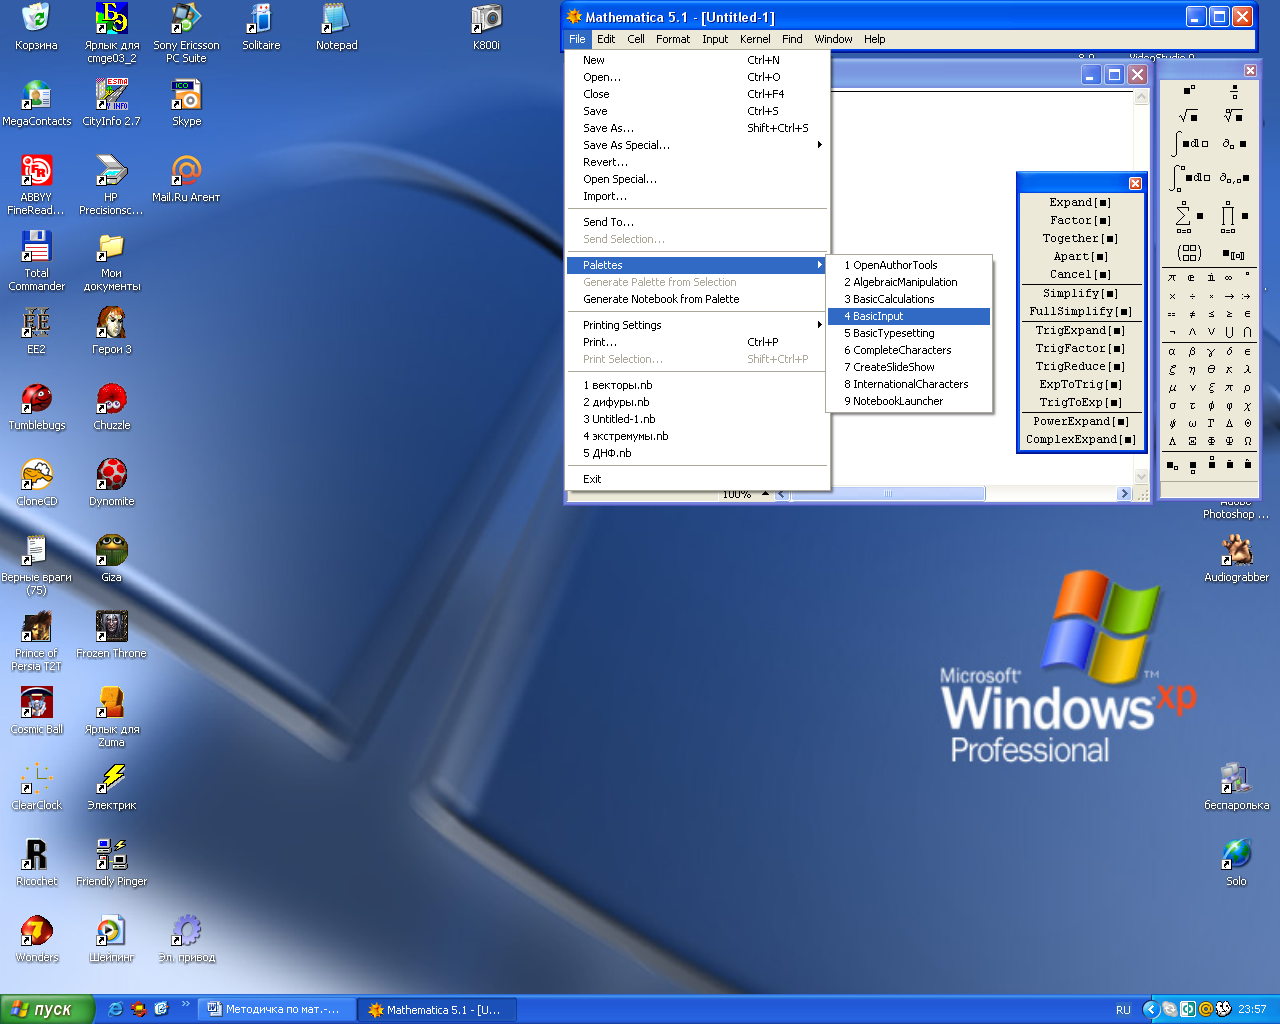The width and height of the screenshot is (1280, 1024).
Task: Insert the Greek letter alpha
Action: (x=1172, y=352)
